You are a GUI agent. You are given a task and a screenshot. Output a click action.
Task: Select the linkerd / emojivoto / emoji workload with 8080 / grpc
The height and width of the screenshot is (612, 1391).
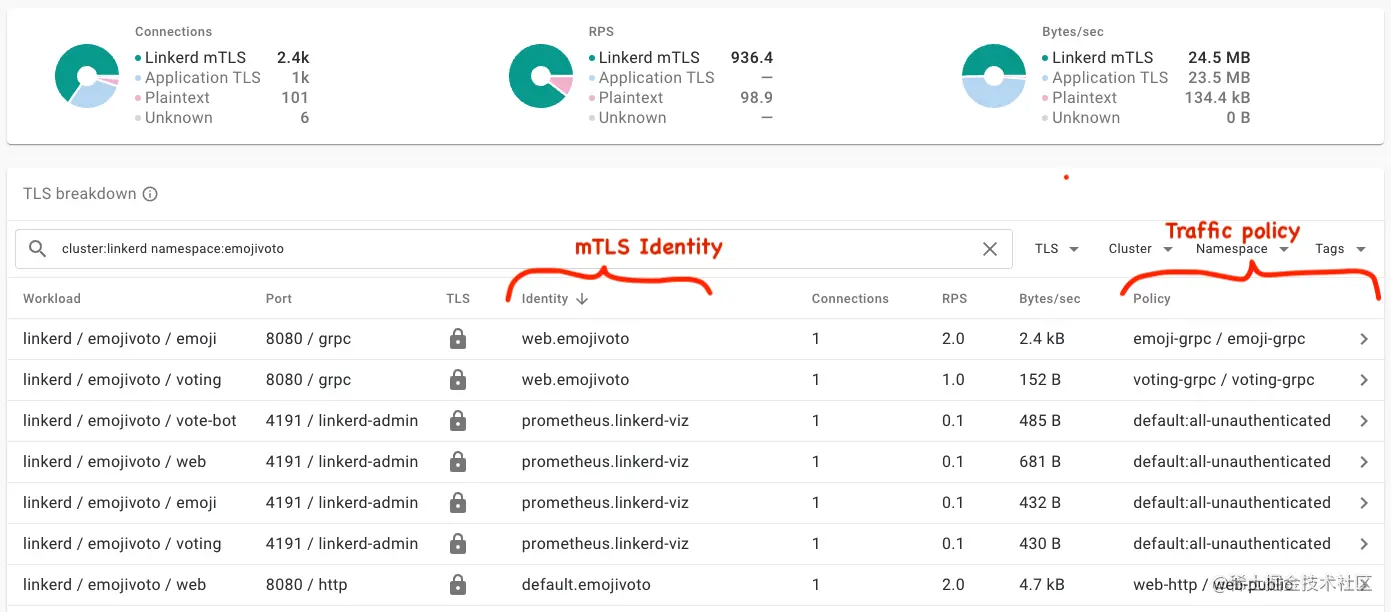coord(120,339)
